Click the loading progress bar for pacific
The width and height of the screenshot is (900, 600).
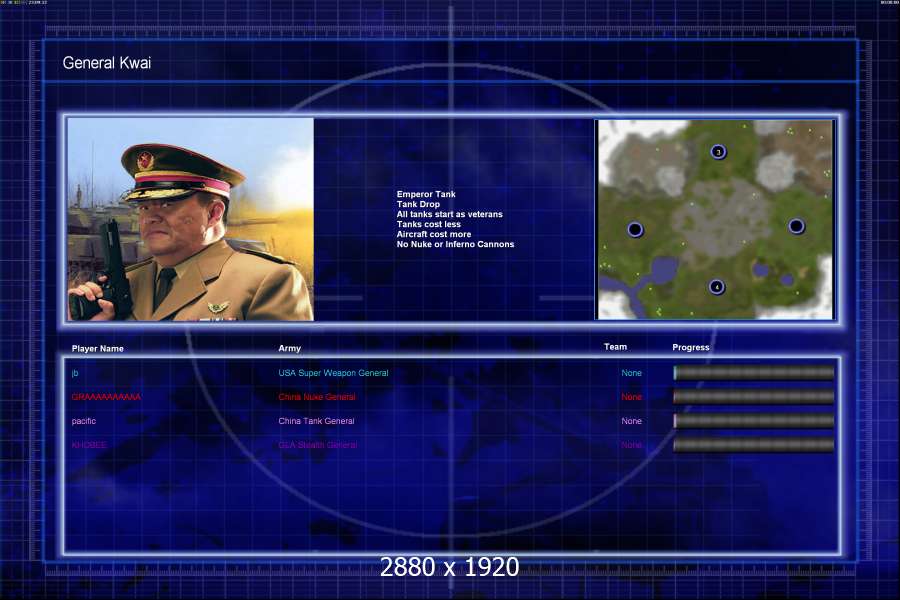pyautogui.click(x=754, y=421)
